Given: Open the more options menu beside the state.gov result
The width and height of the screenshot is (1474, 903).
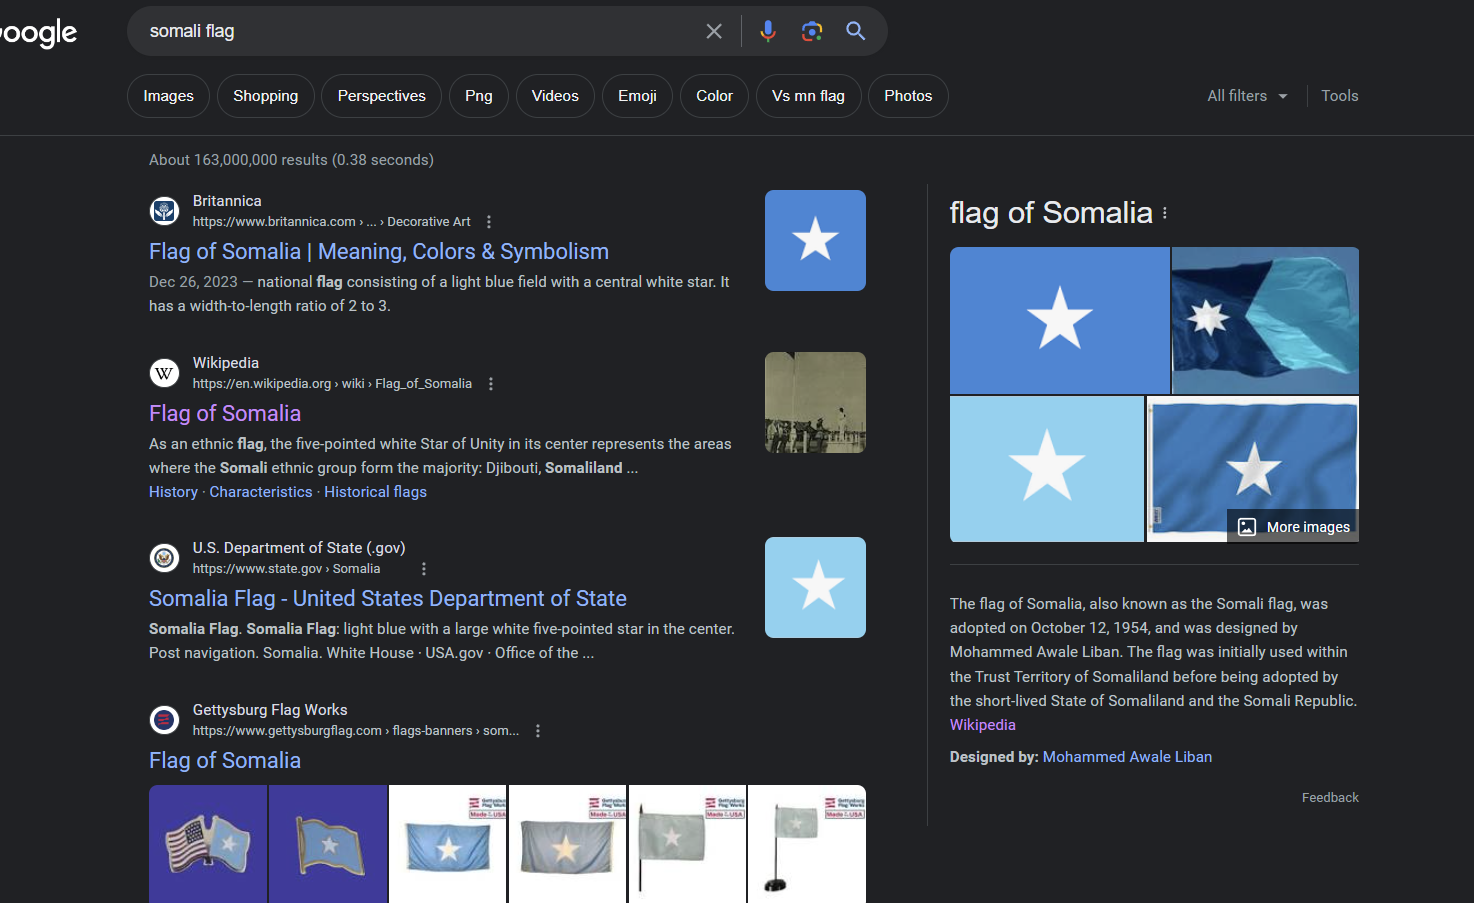Looking at the screenshot, I should [x=424, y=569].
